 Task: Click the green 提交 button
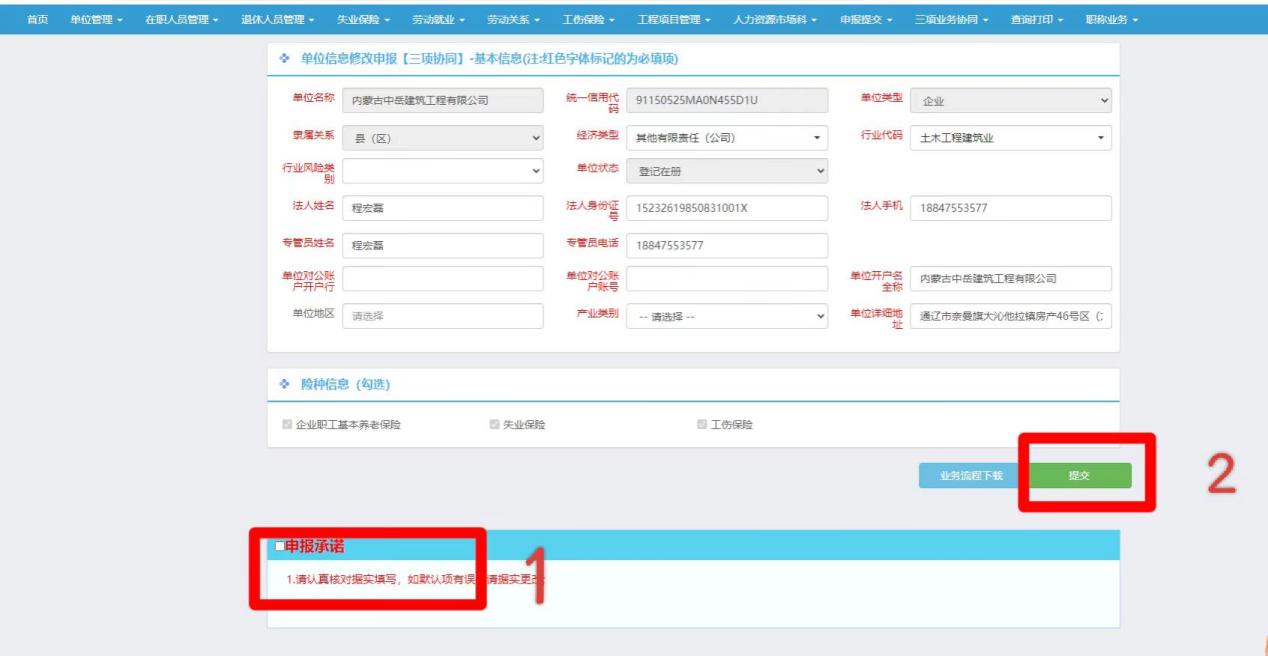tap(1079, 476)
